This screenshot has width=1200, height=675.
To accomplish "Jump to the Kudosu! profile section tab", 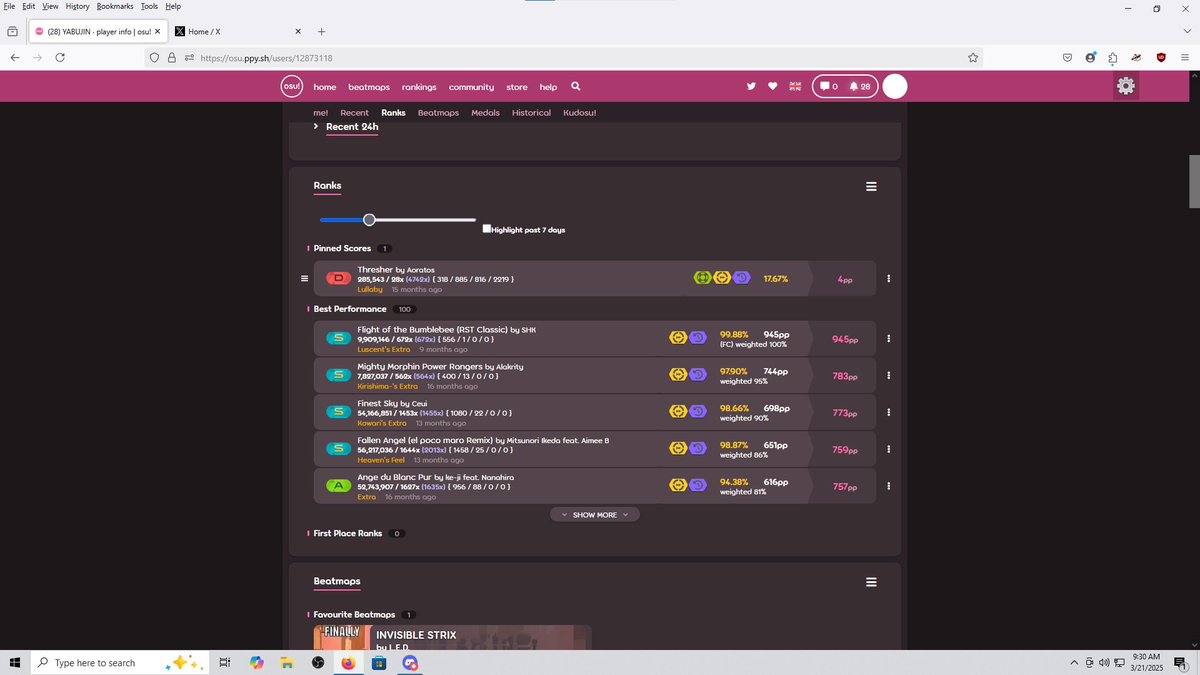I will (579, 113).
